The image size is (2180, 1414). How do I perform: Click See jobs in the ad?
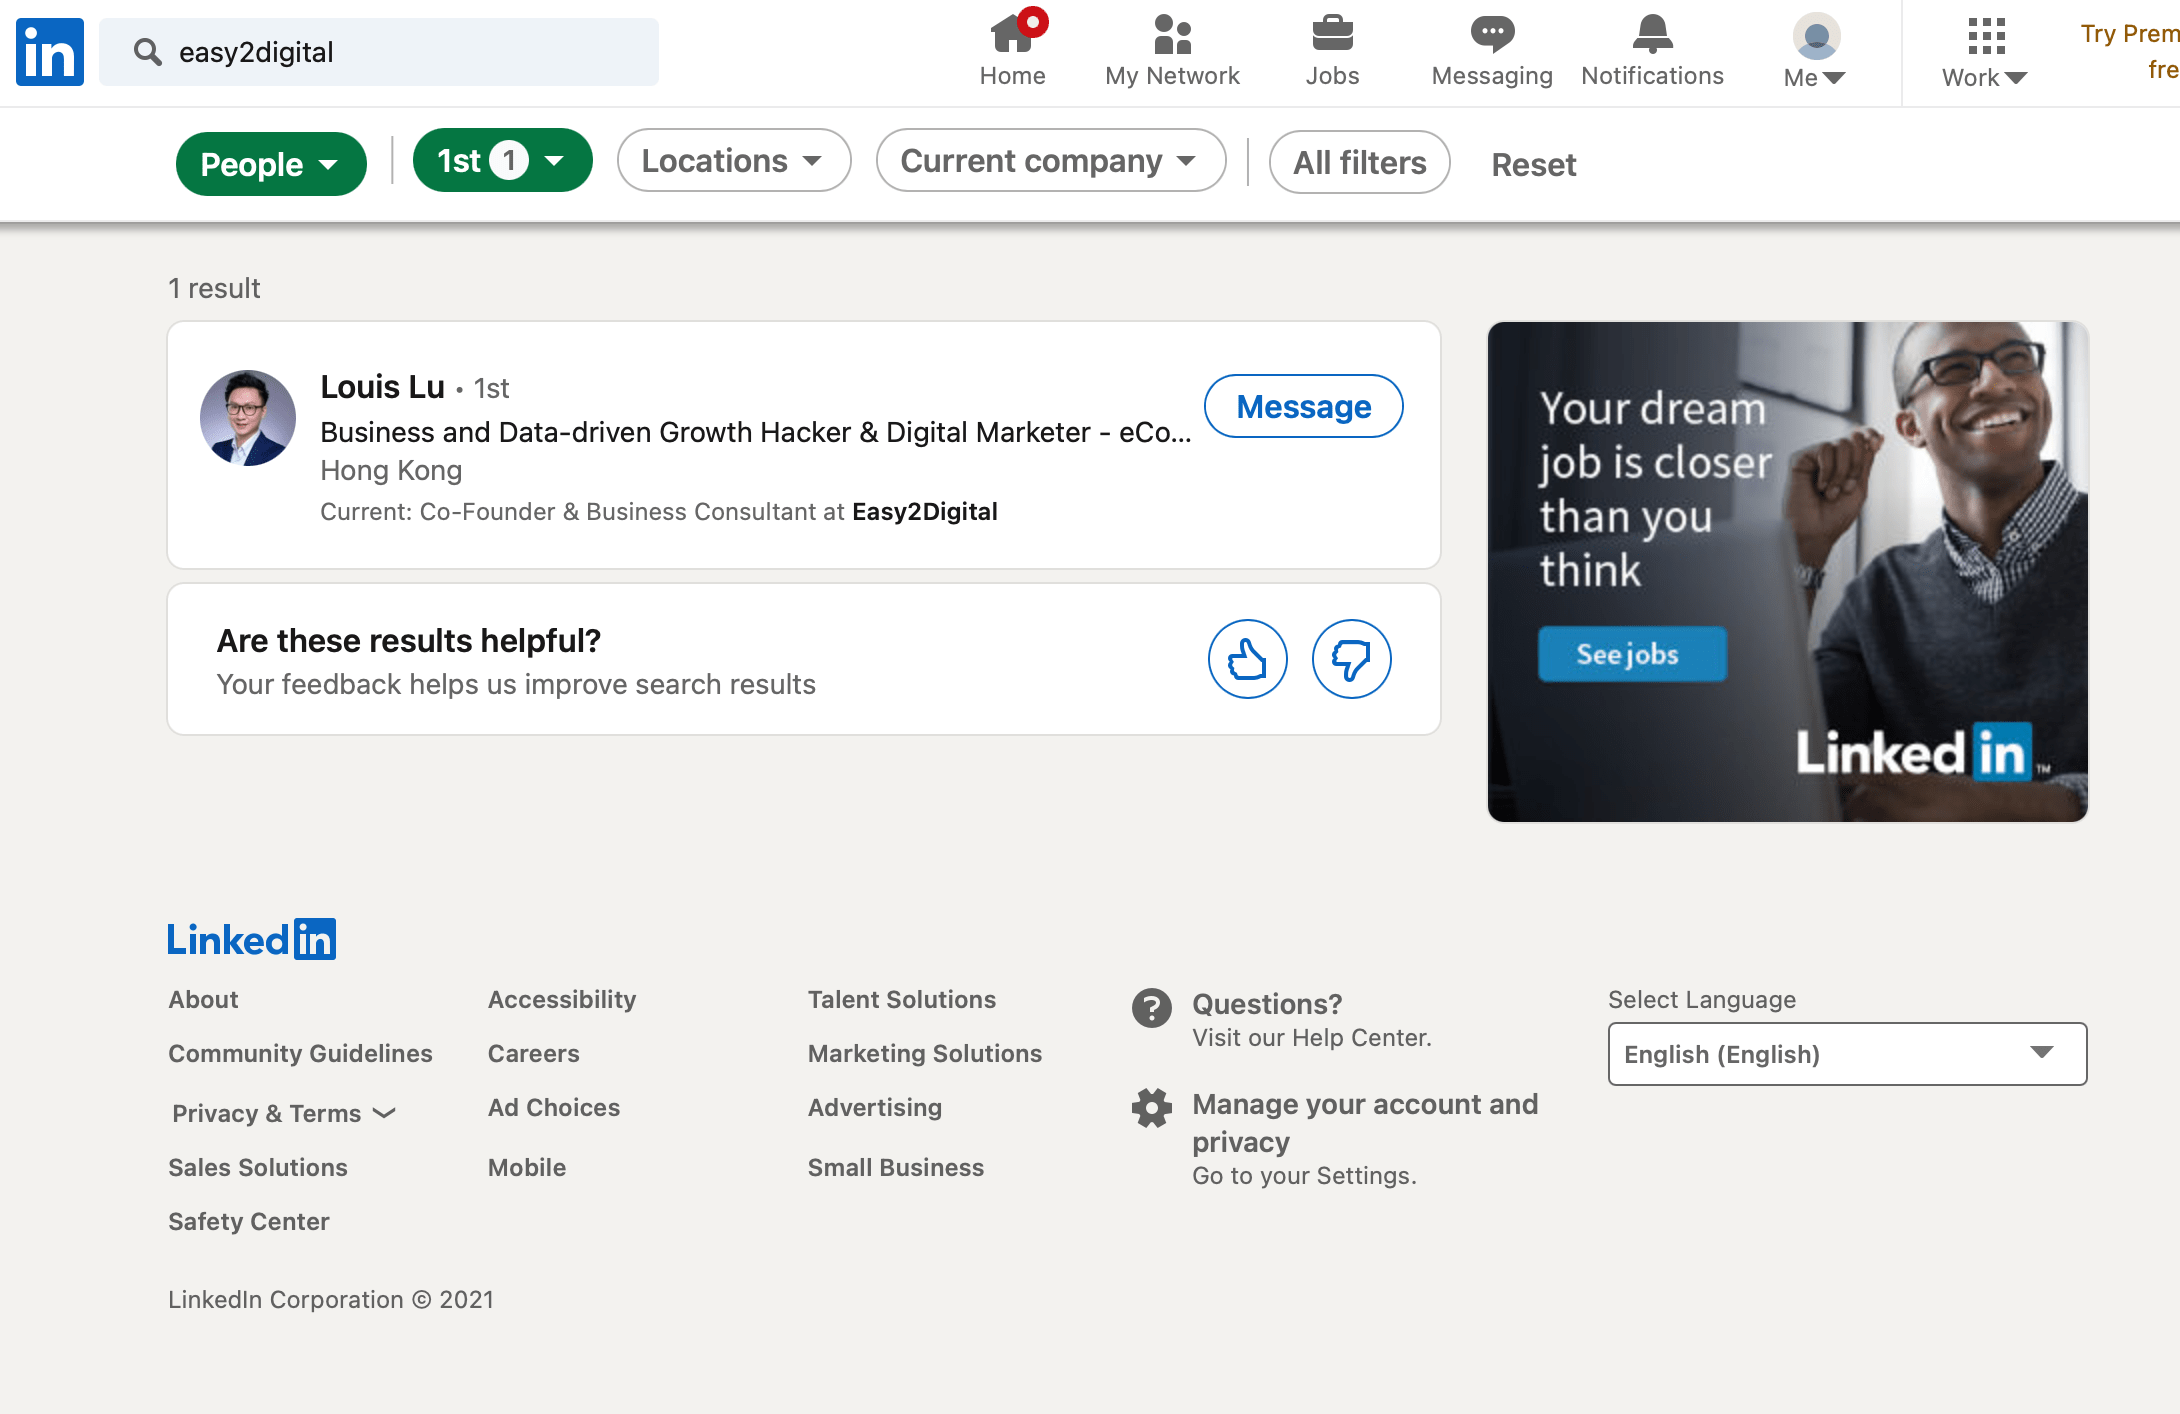(x=1631, y=654)
